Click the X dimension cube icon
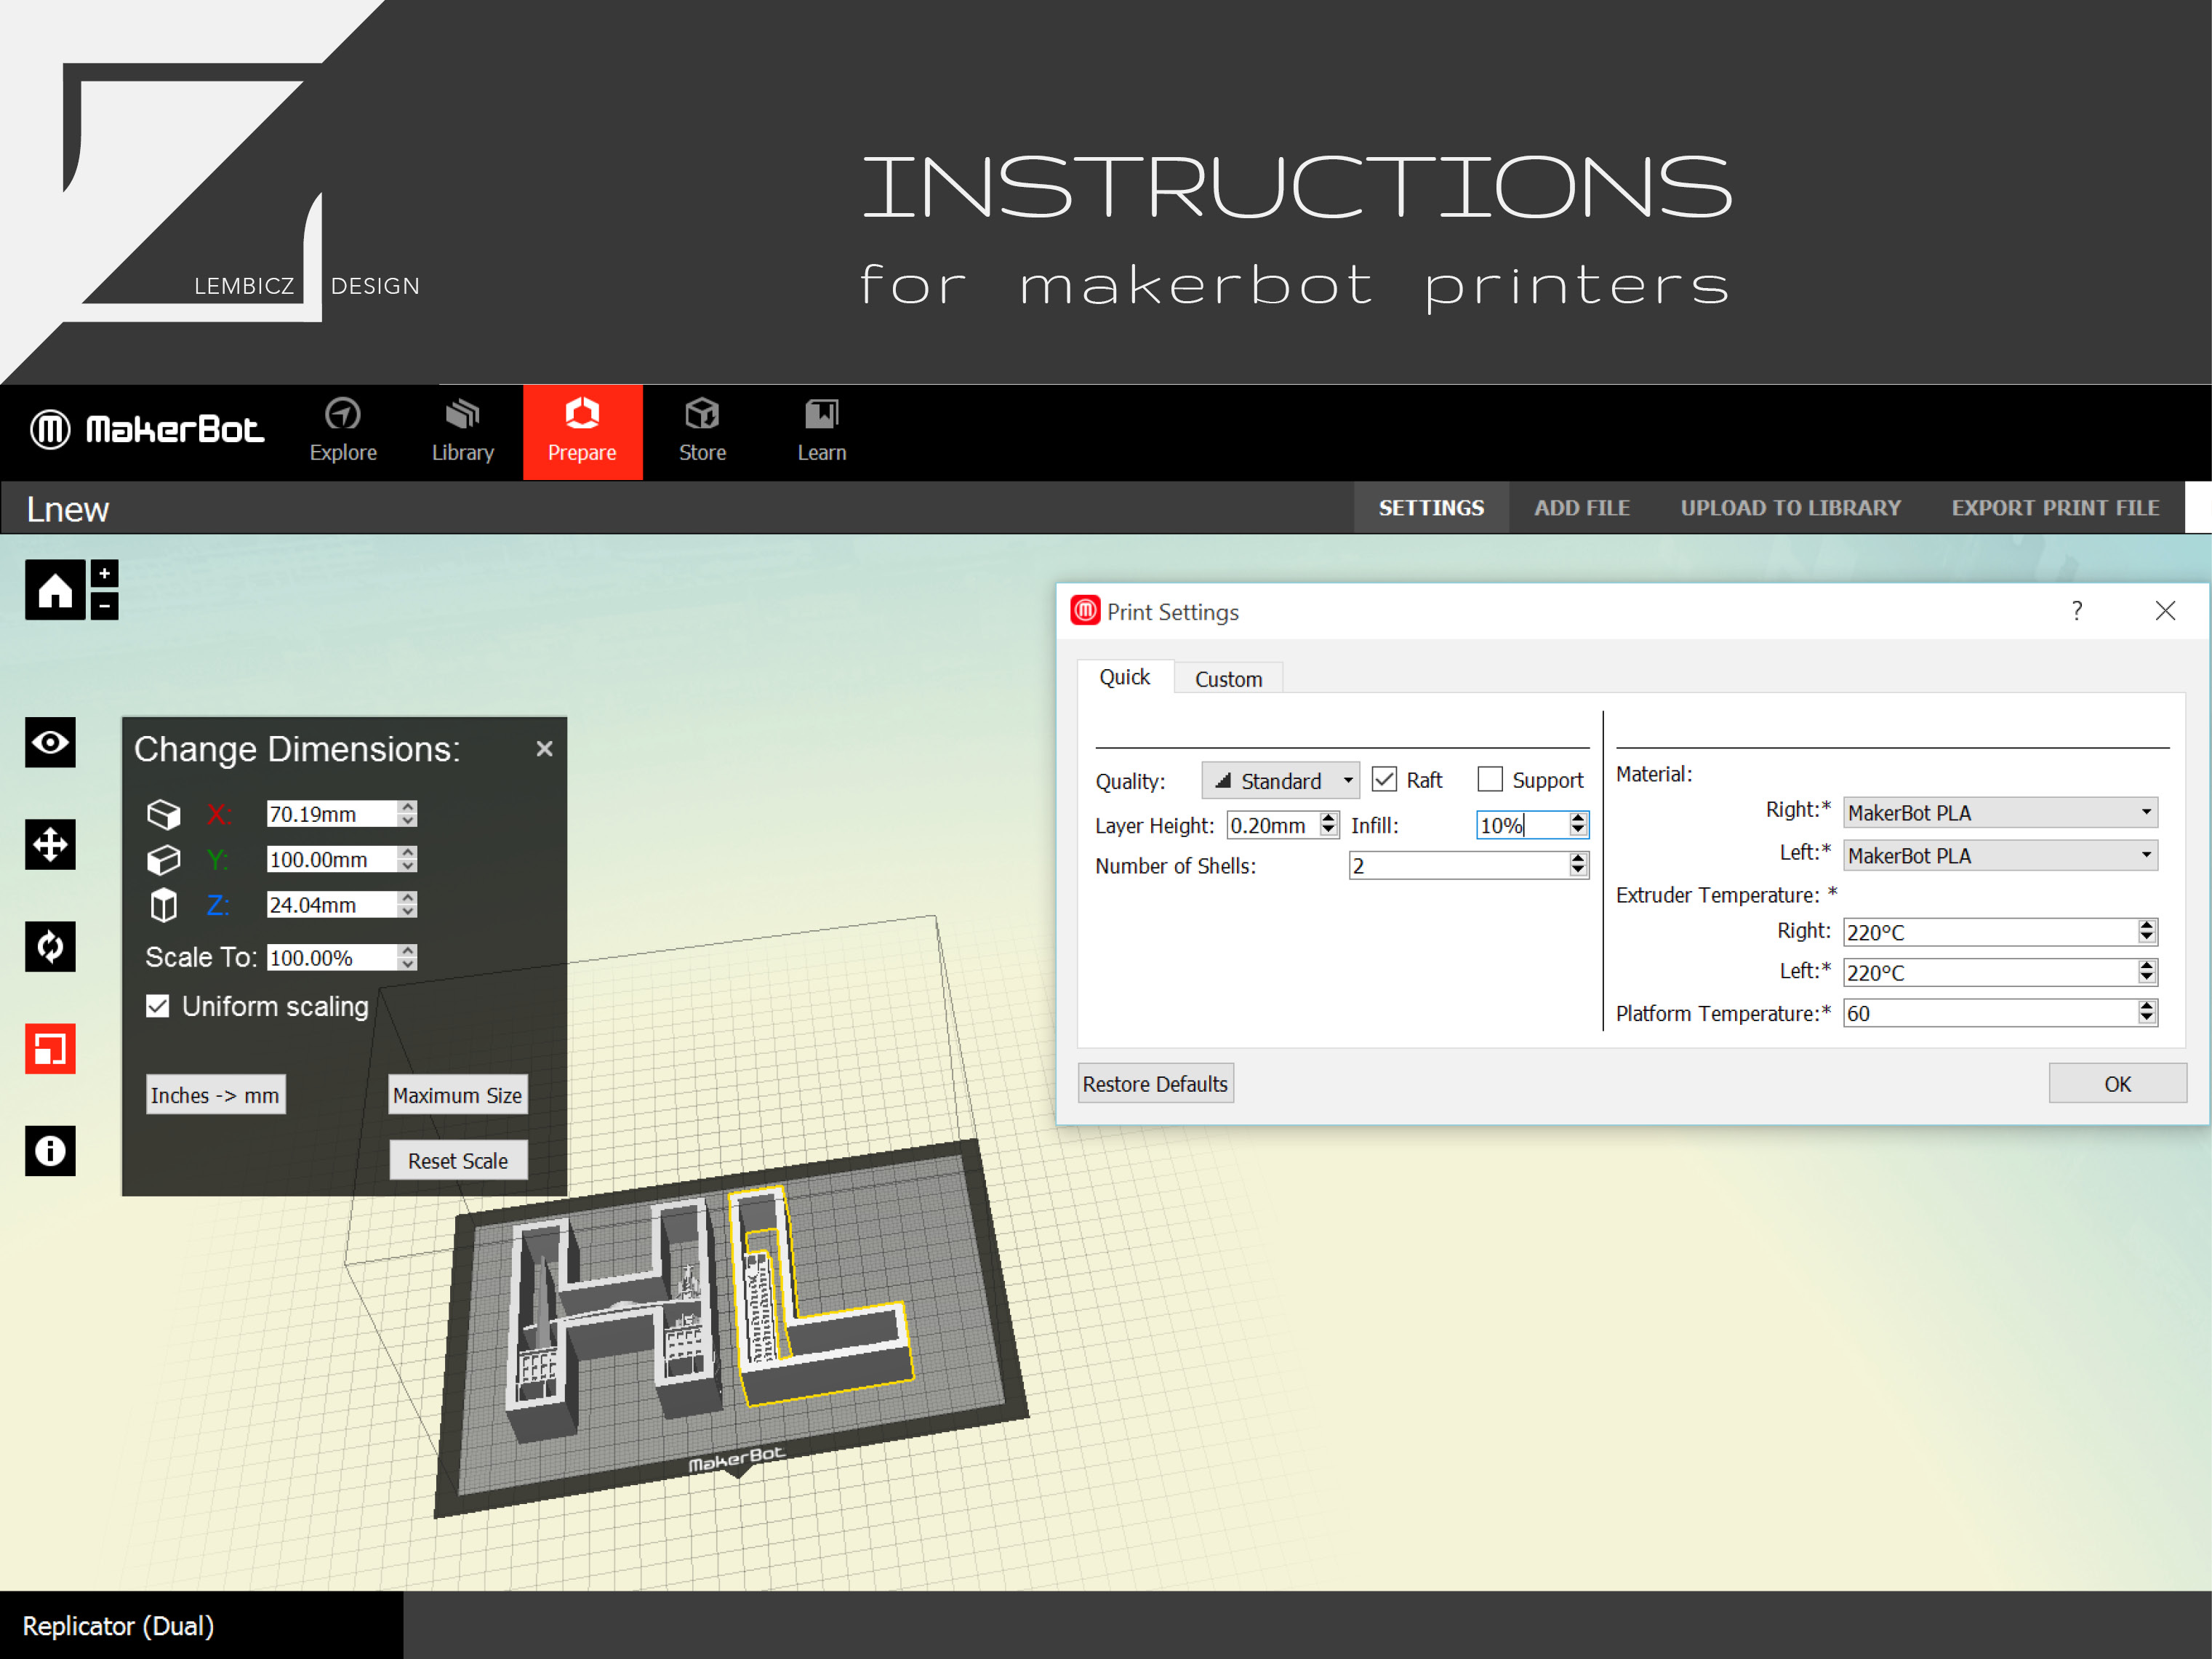Viewport: 2212px width, 1659px height. pos(164,814)
